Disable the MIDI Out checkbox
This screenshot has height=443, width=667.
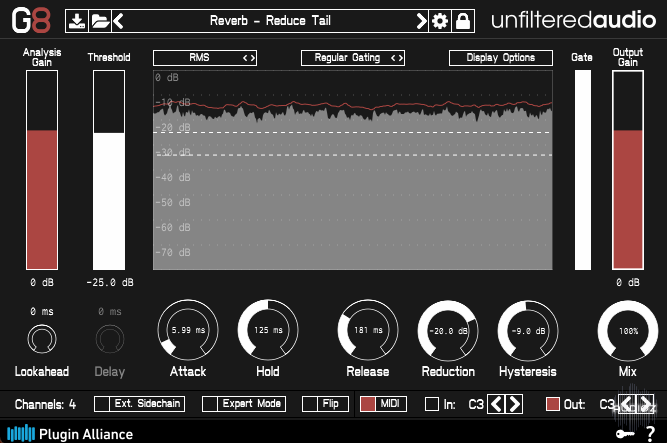tap(553, 404)
